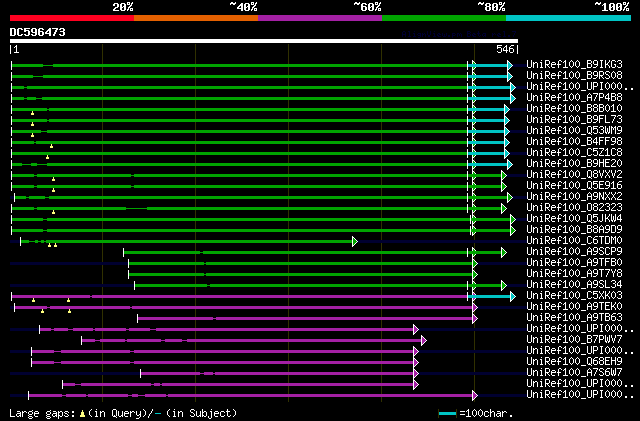The height and width of the screenshot is (421, 640).
Task: Select hit label UniRef100_B9HE20
Action: click(x=574, y=164)
